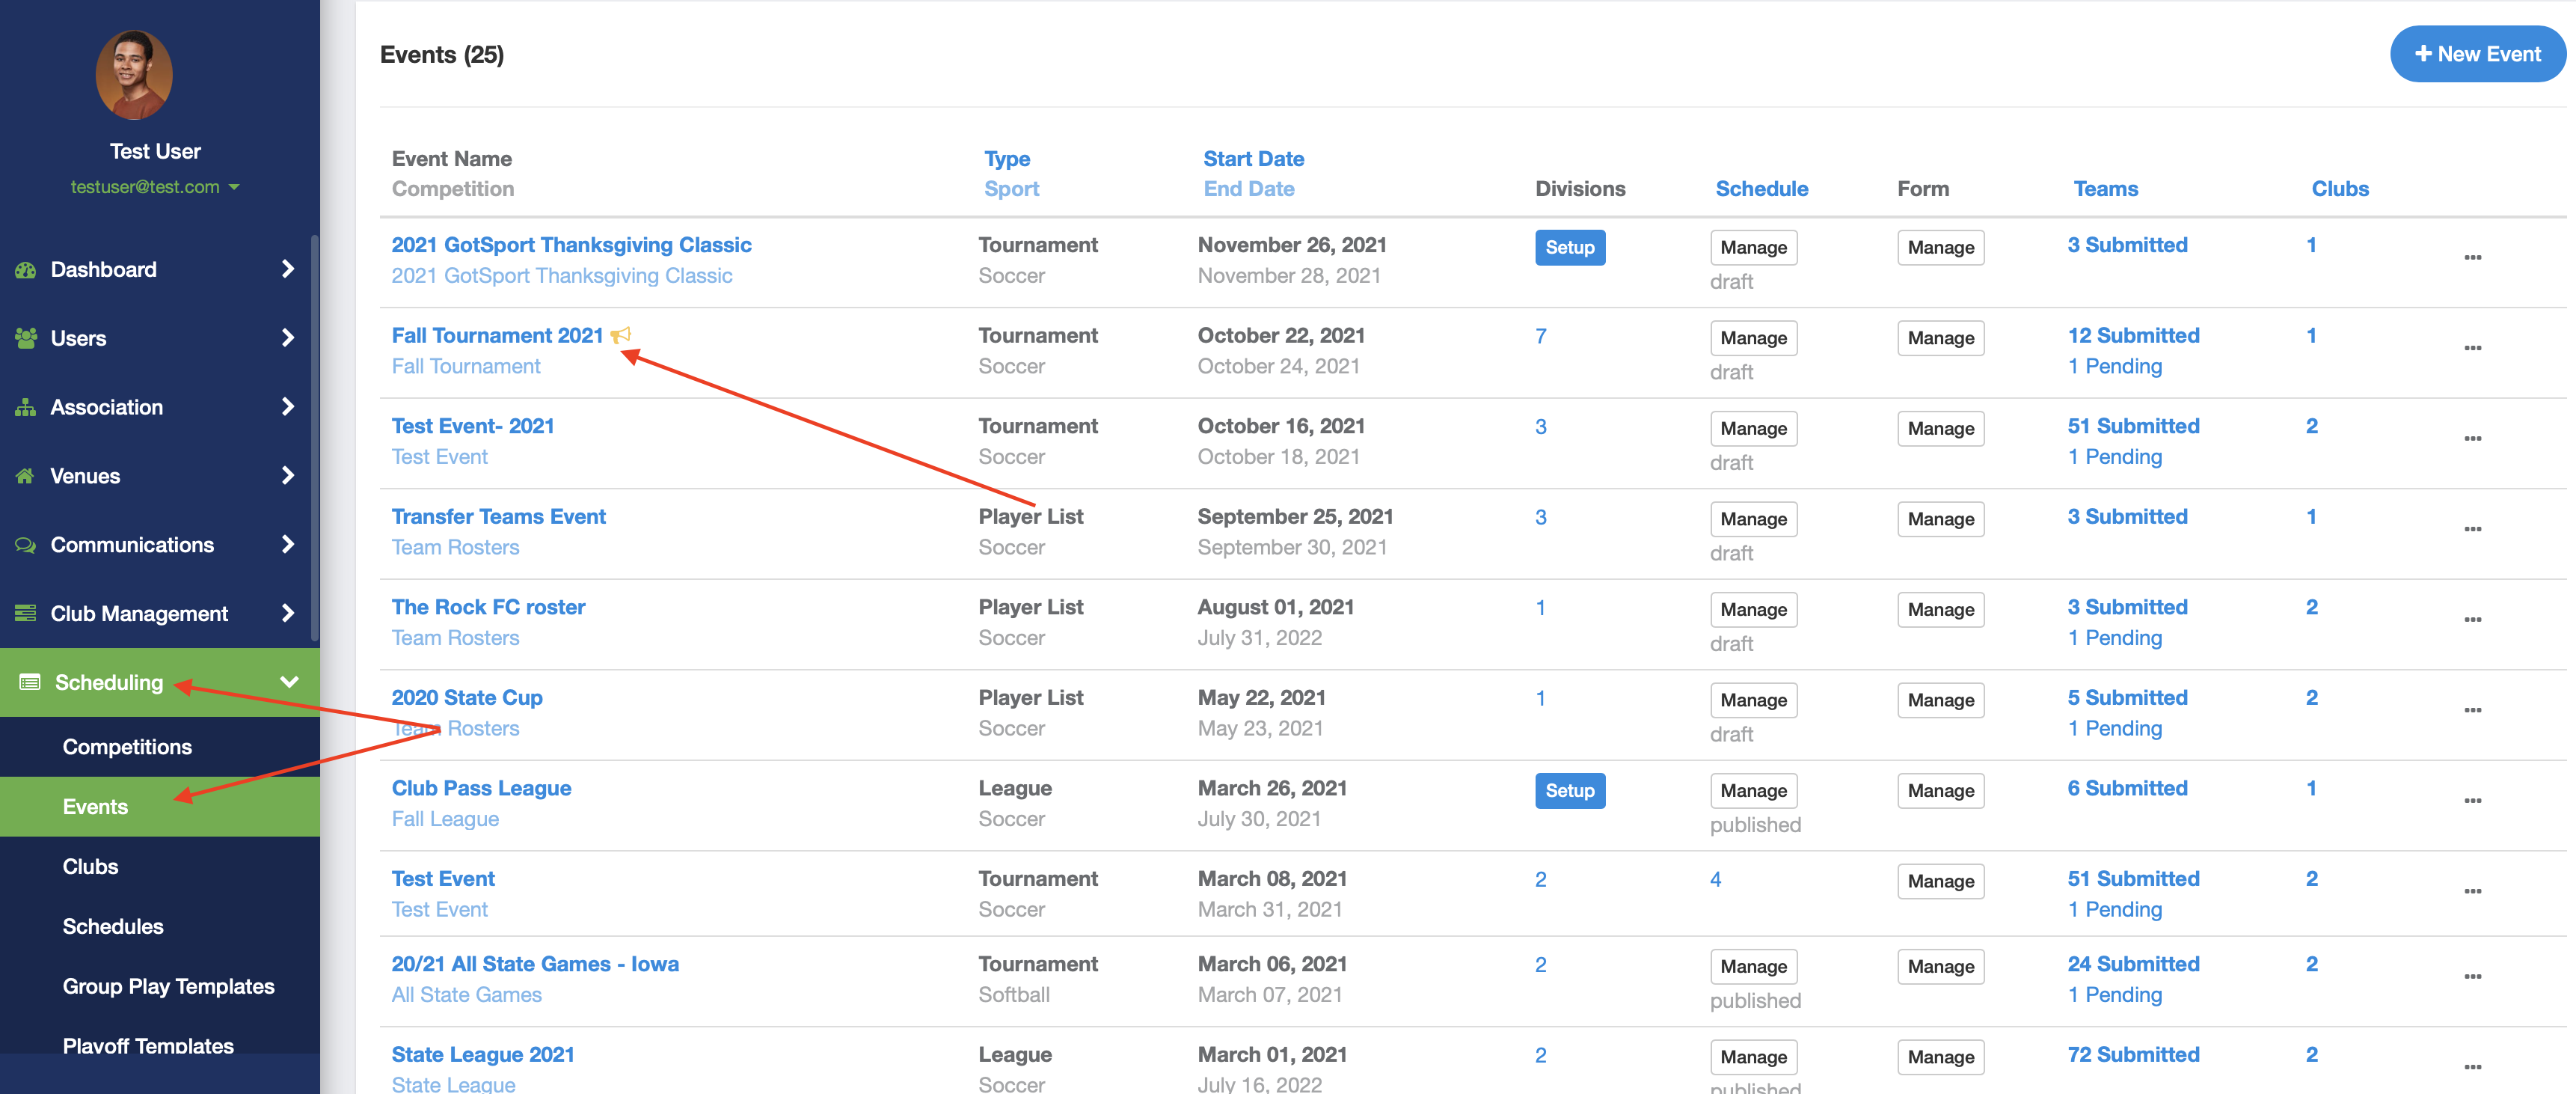Sort the table by Schedule column header
The image size is (2576, 1094).
click(x=1761, y=189)
